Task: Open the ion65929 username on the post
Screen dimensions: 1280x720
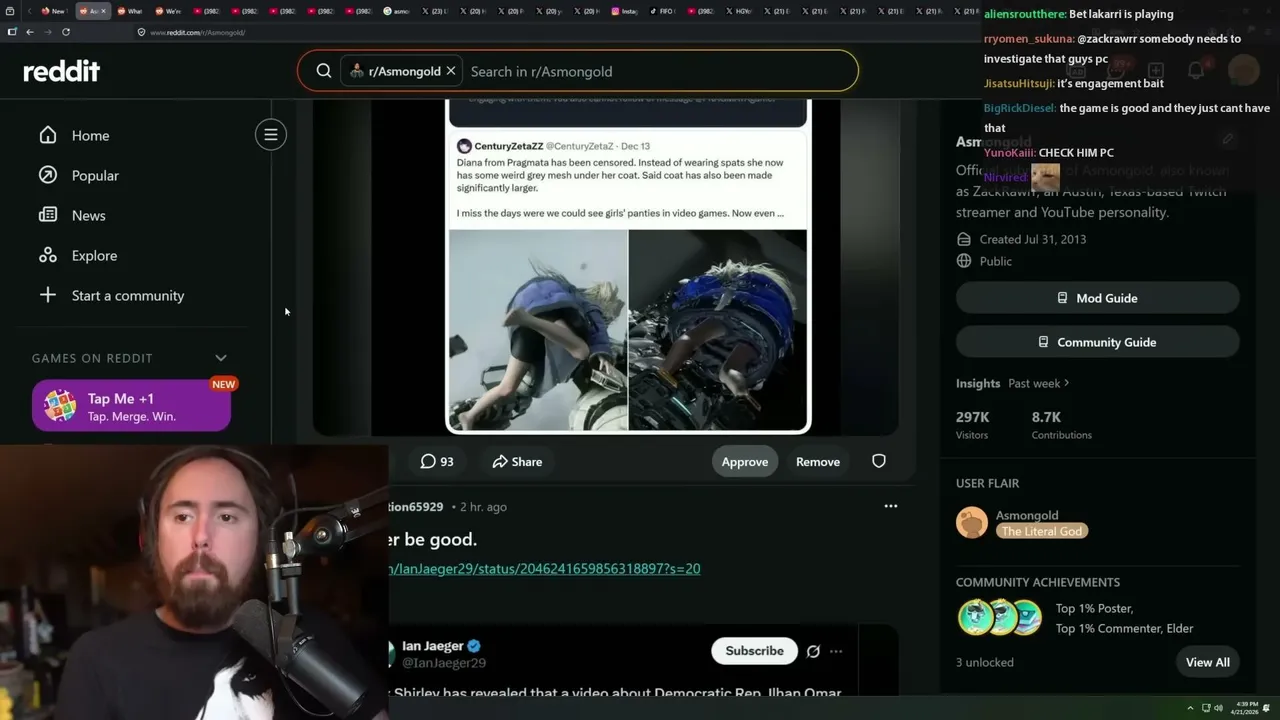Action: [416, 507]
